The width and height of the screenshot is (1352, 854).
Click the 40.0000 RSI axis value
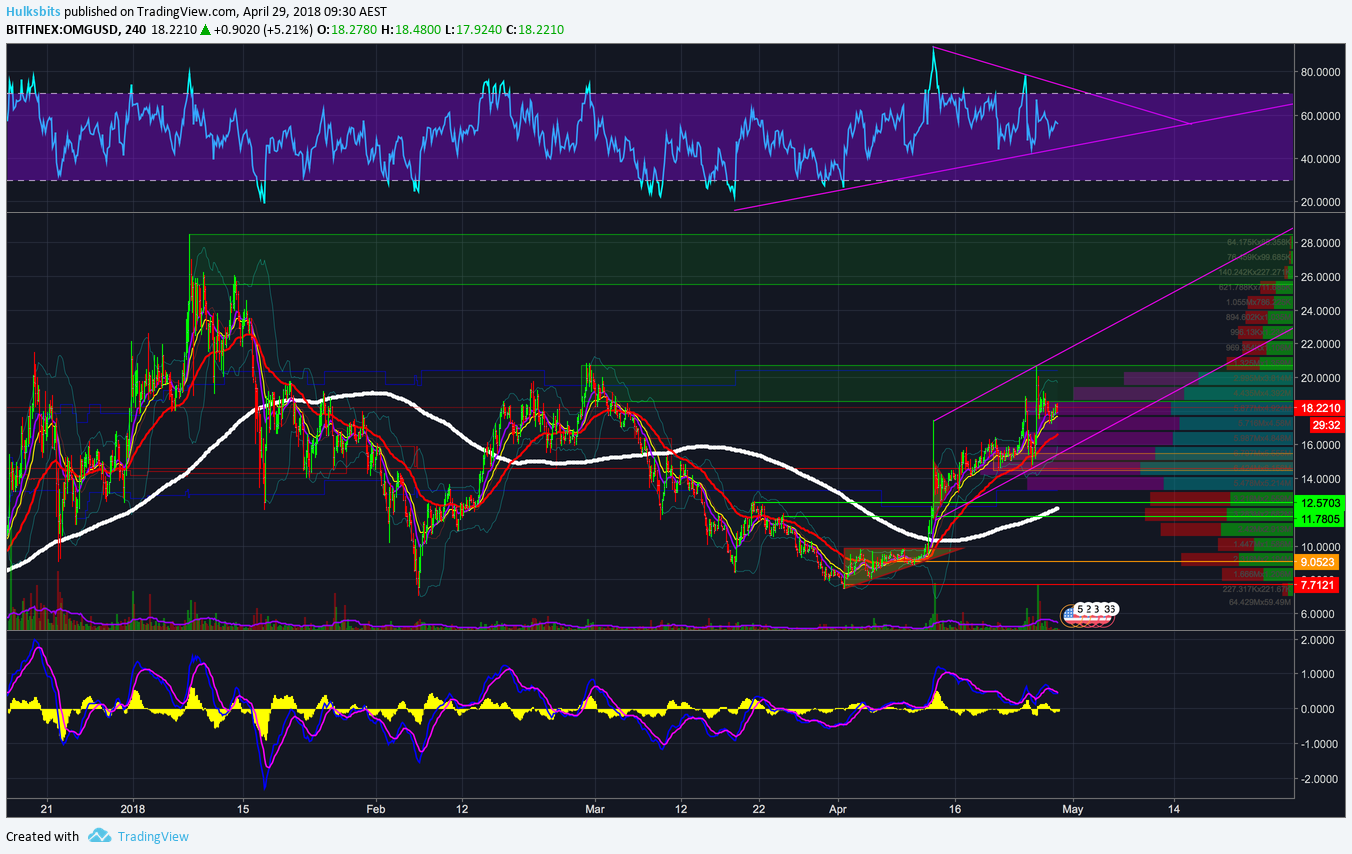pos(1320,158)
